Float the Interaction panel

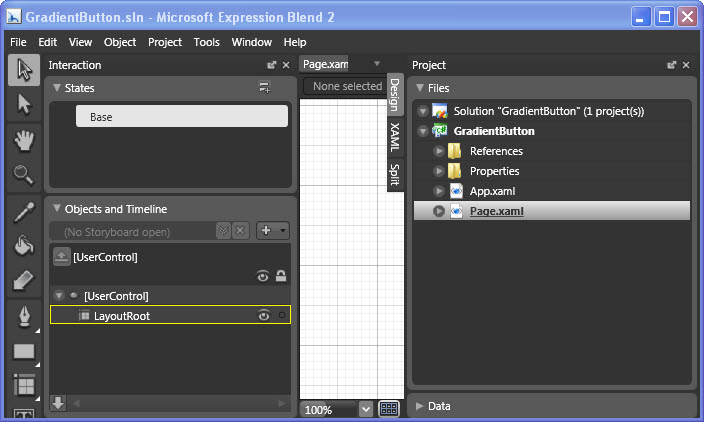tap(272, 65)
